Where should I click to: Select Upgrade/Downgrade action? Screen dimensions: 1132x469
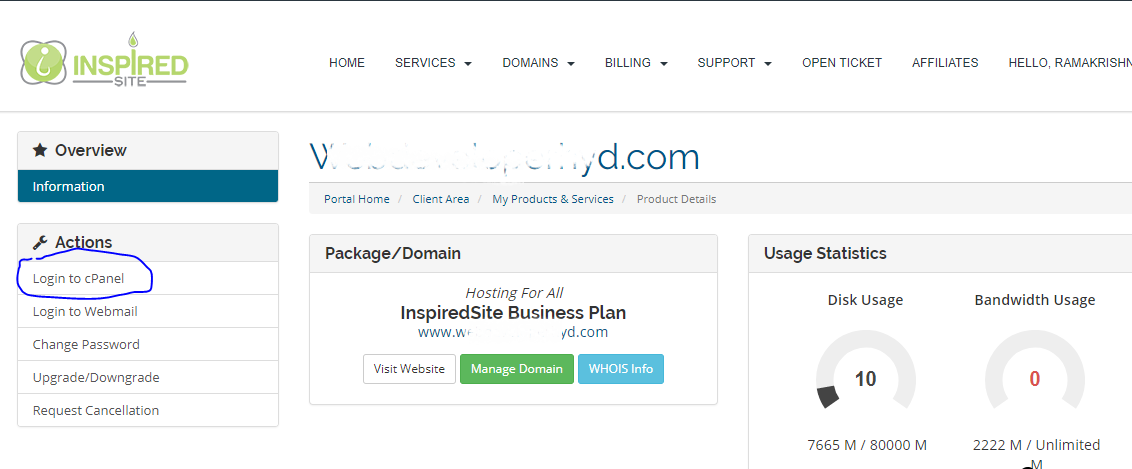(x=148, y=377)
